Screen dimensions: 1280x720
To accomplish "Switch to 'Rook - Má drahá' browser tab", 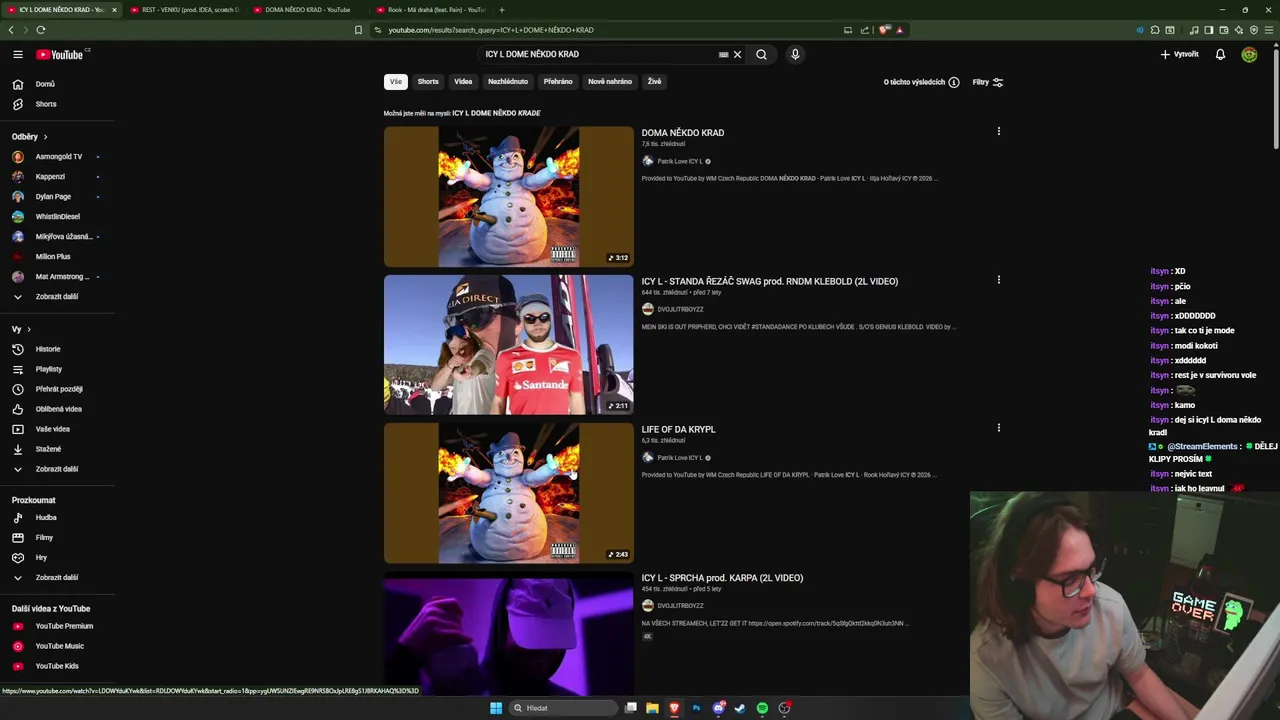I will click(430, 10).
